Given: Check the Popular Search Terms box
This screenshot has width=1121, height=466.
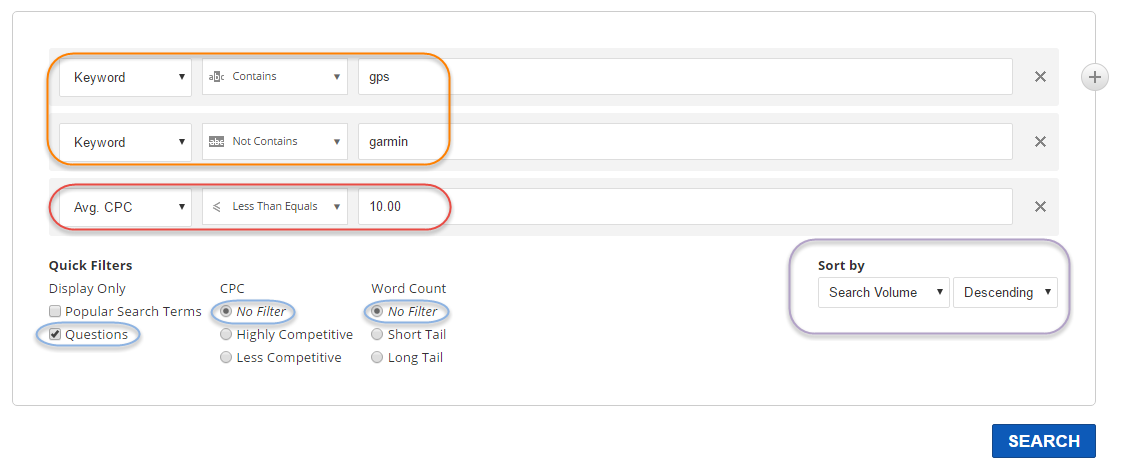Looking at the screenshot, I should pos(56,312).
